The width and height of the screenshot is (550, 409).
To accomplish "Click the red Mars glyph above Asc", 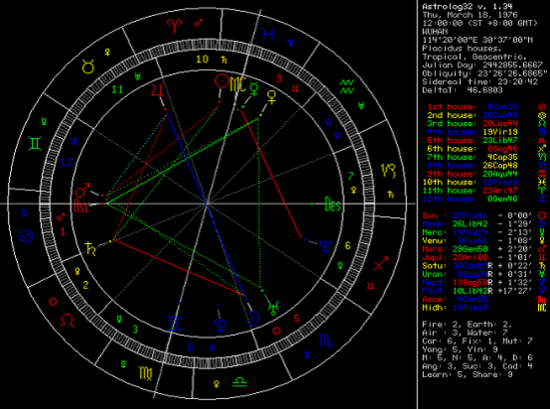I will [82, 190].
